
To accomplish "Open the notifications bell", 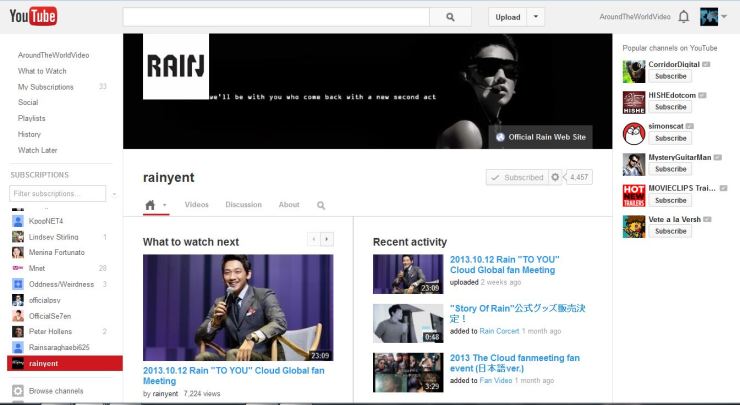I will point(684,17).
